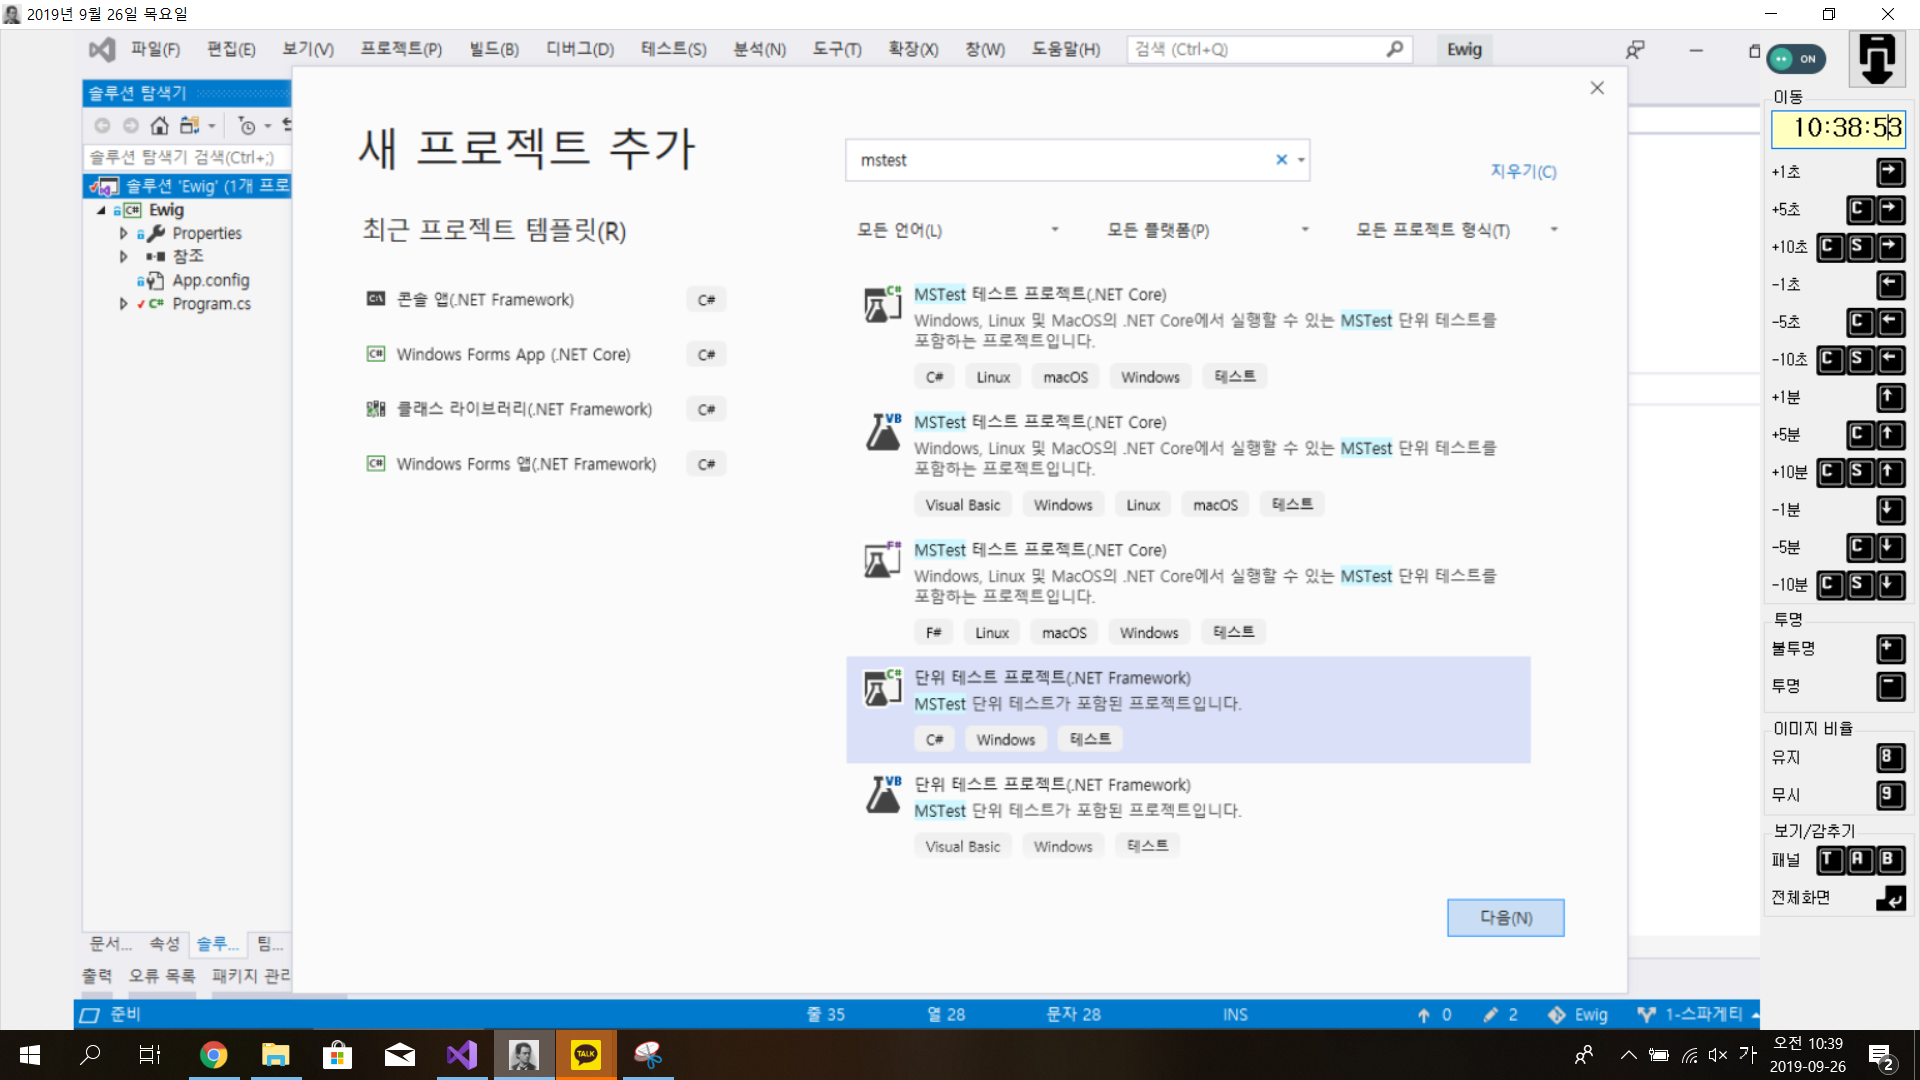Open KakaoTalk from the taskbar

pos(586,1055)
